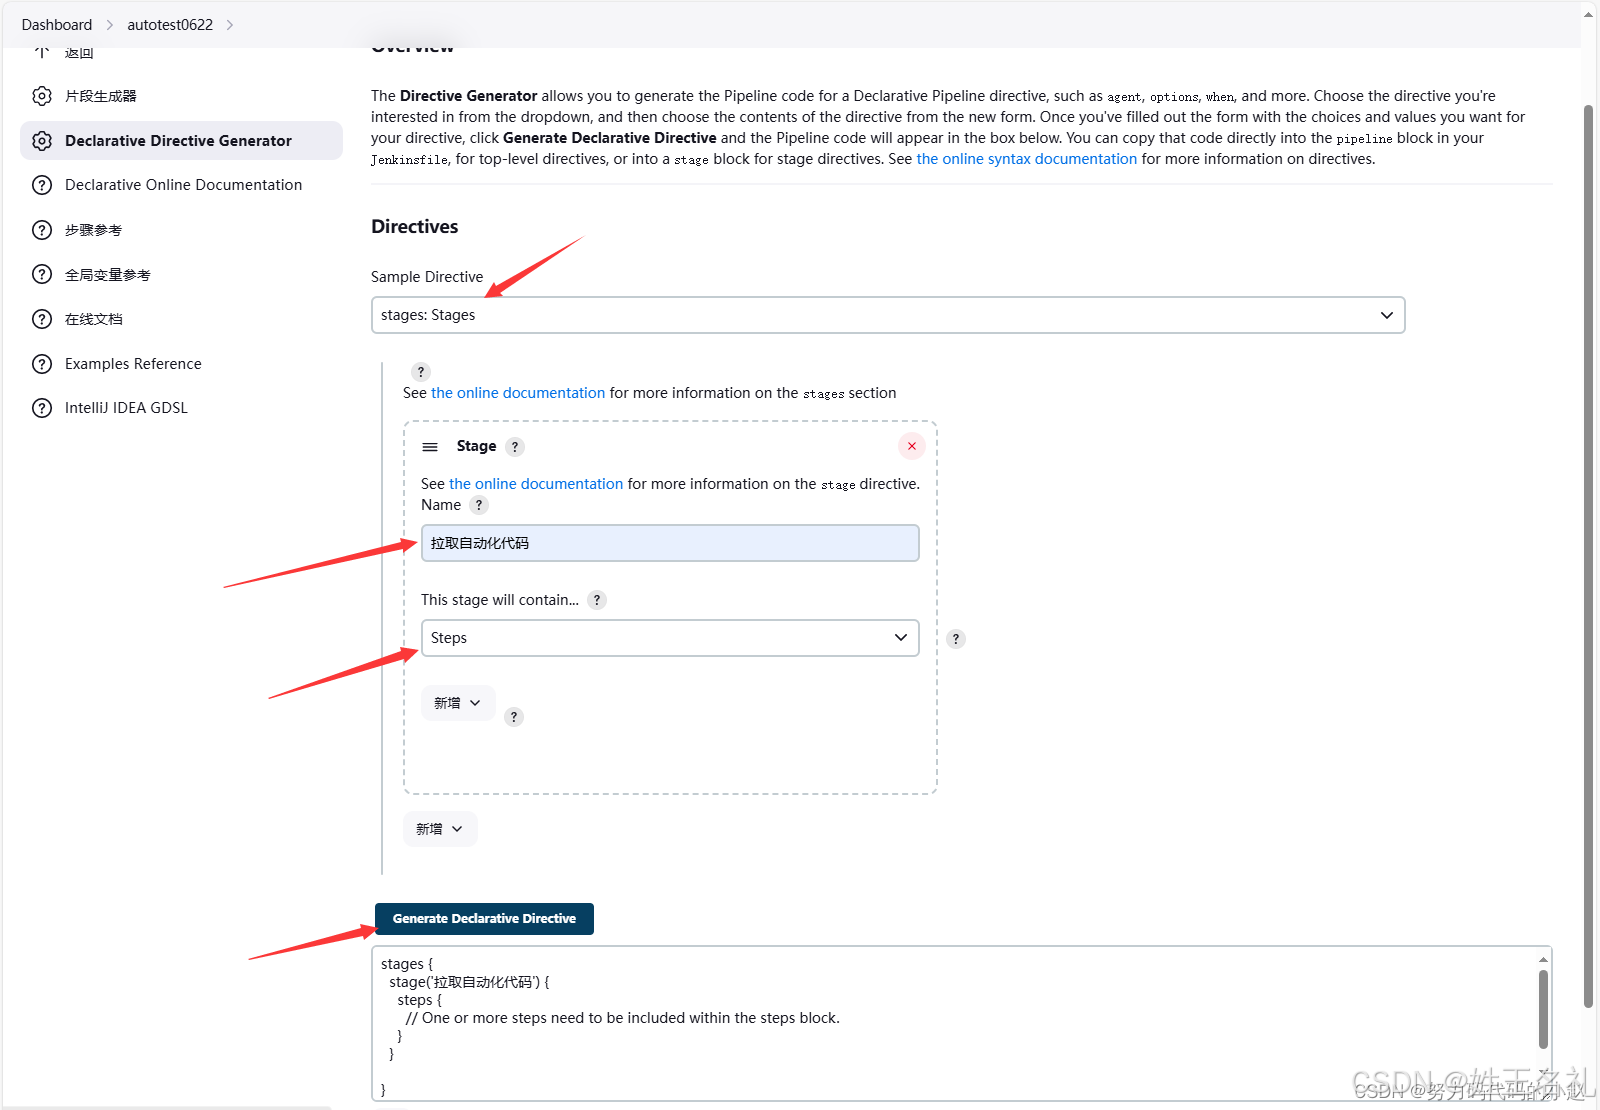The height and width of the screenshot is (1110, 1600).
Task: Select Declarative Directive Generator in sidebar
Action: click(181, 141)
